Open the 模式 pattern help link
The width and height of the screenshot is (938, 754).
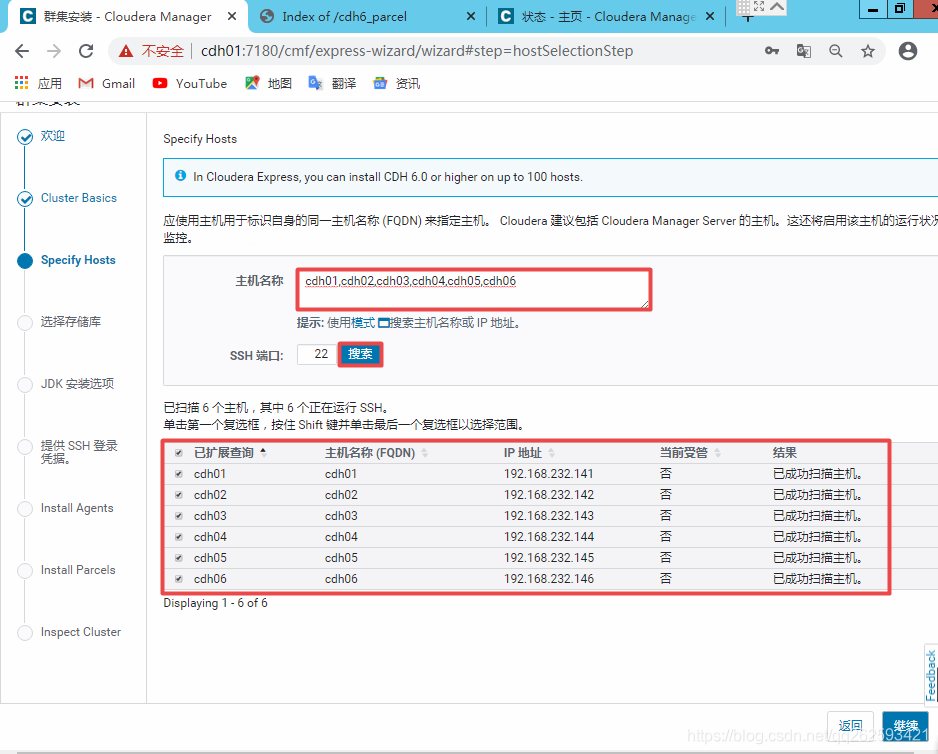click(363, 323)
